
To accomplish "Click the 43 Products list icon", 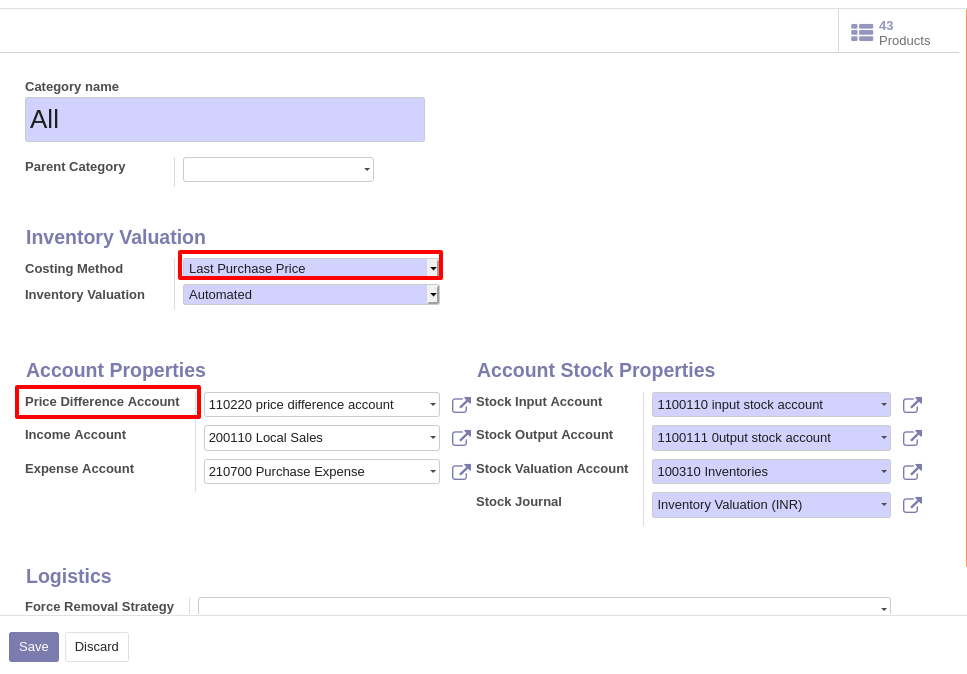I will click(862, 33).
